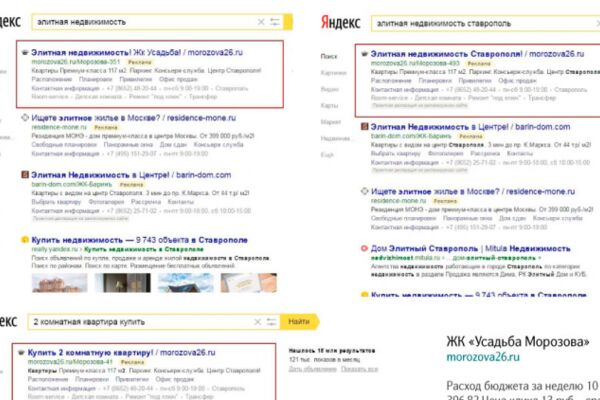Switch to the "Картинки" tab in right sidebar
The width and height of the screenshot is (600, 400).
(333, 73)
